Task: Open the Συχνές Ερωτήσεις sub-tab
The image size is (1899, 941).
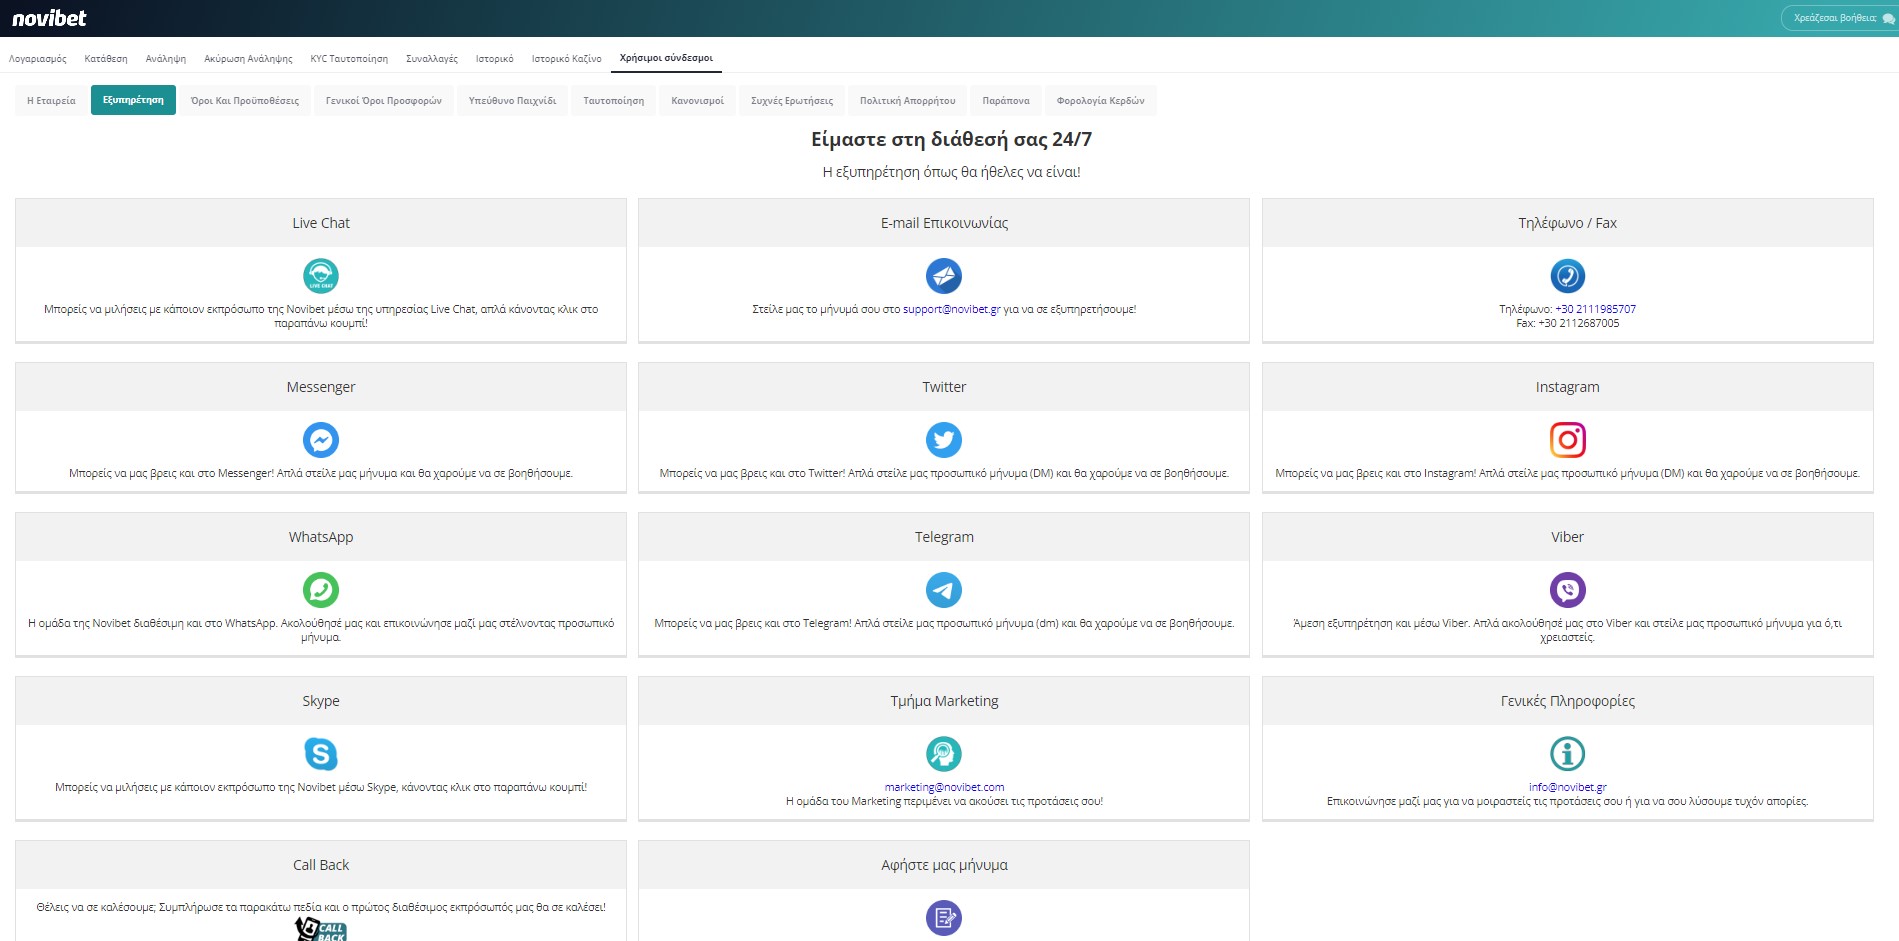Action: pos(791,101)
